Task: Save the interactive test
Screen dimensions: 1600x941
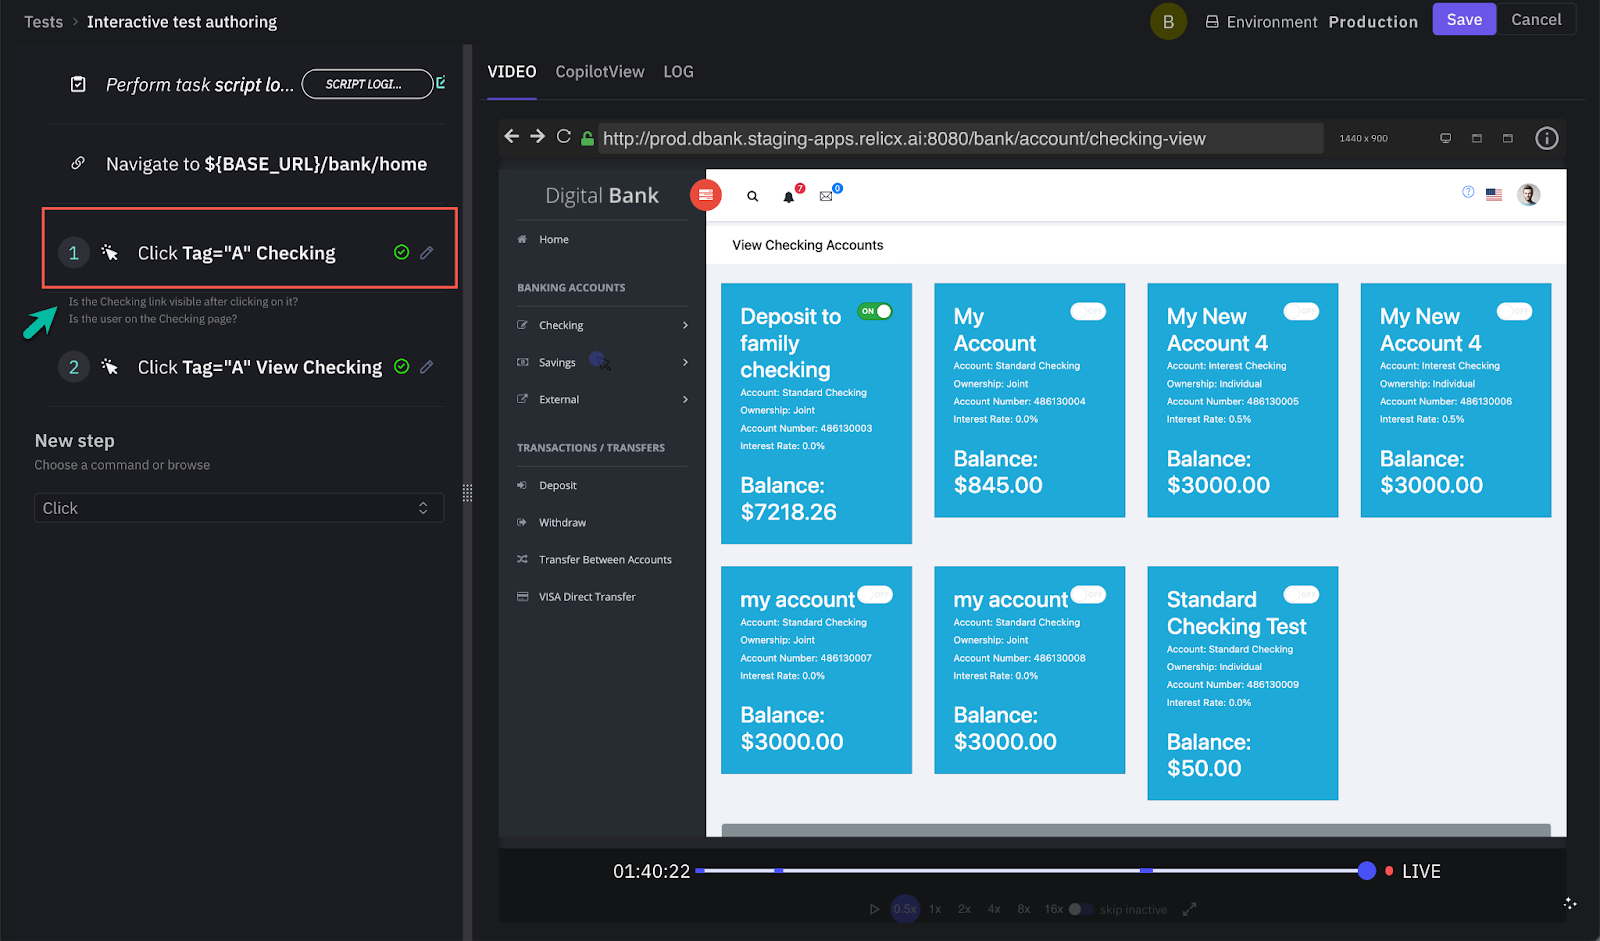Action: pyautogui.click(x=1463, y=19)
